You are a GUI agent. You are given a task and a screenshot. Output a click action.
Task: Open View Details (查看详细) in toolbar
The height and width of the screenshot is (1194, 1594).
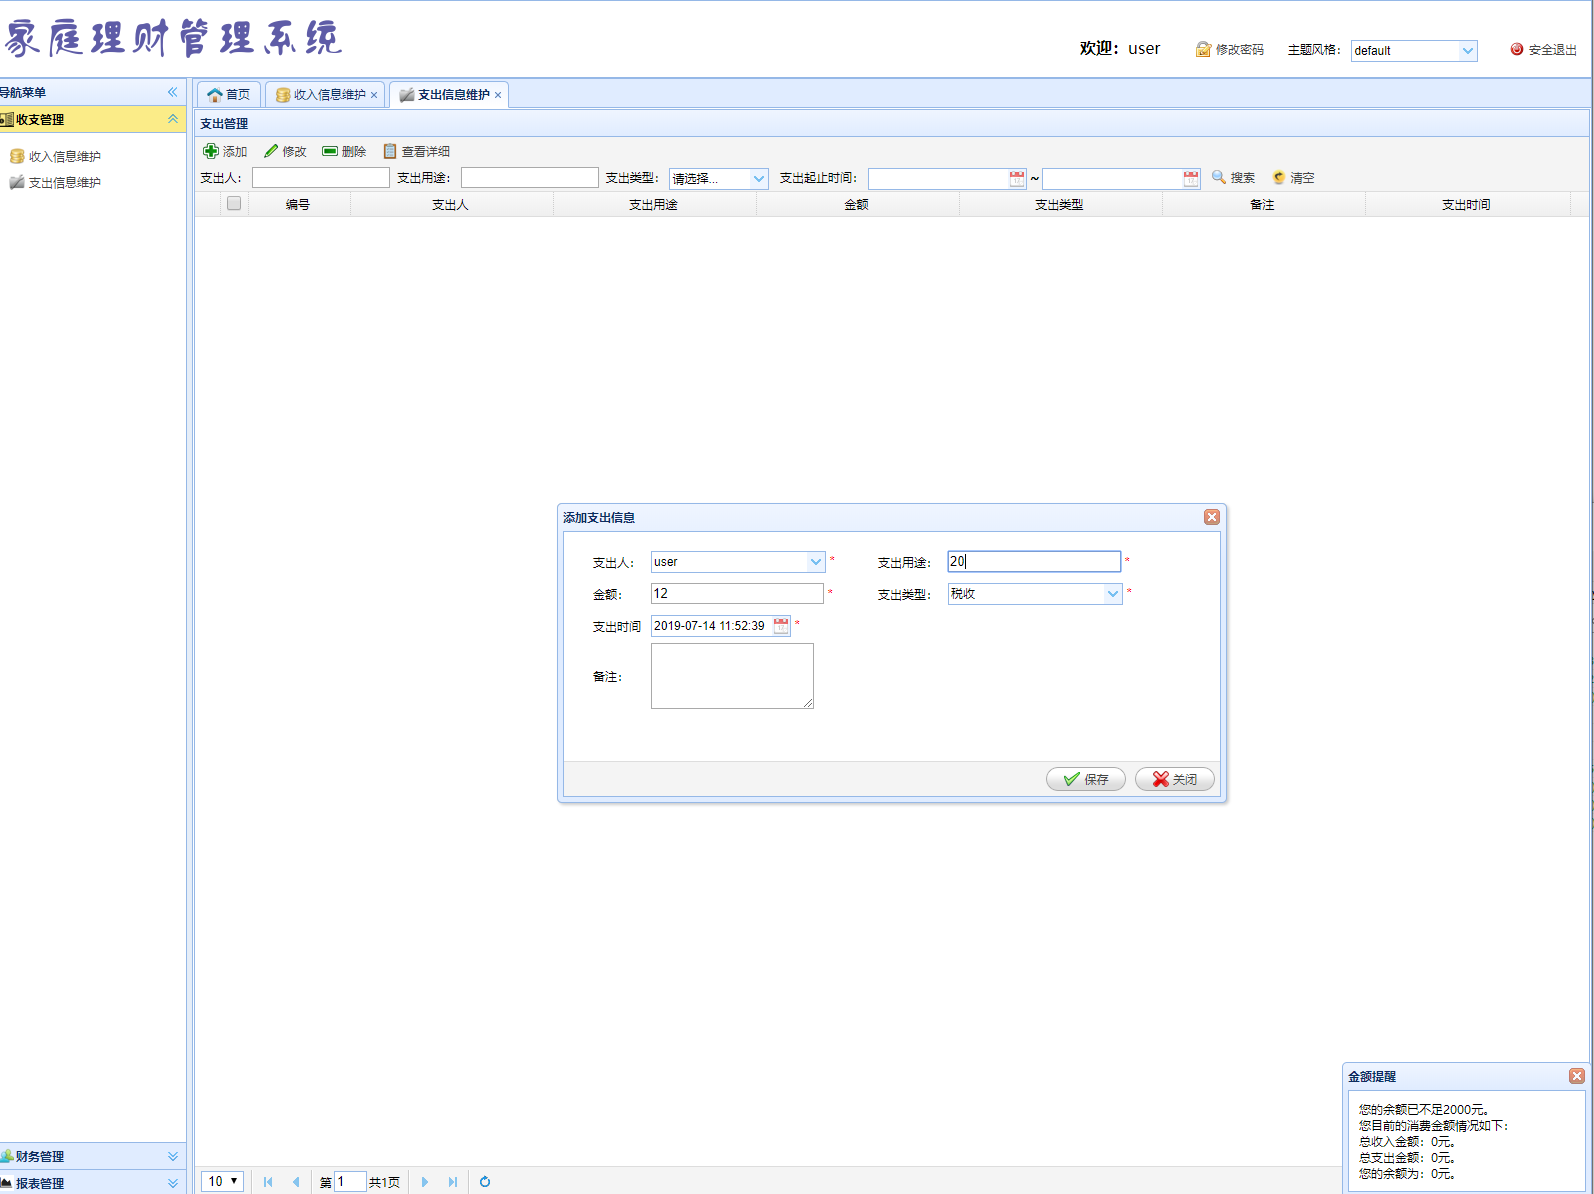(390, 151)
